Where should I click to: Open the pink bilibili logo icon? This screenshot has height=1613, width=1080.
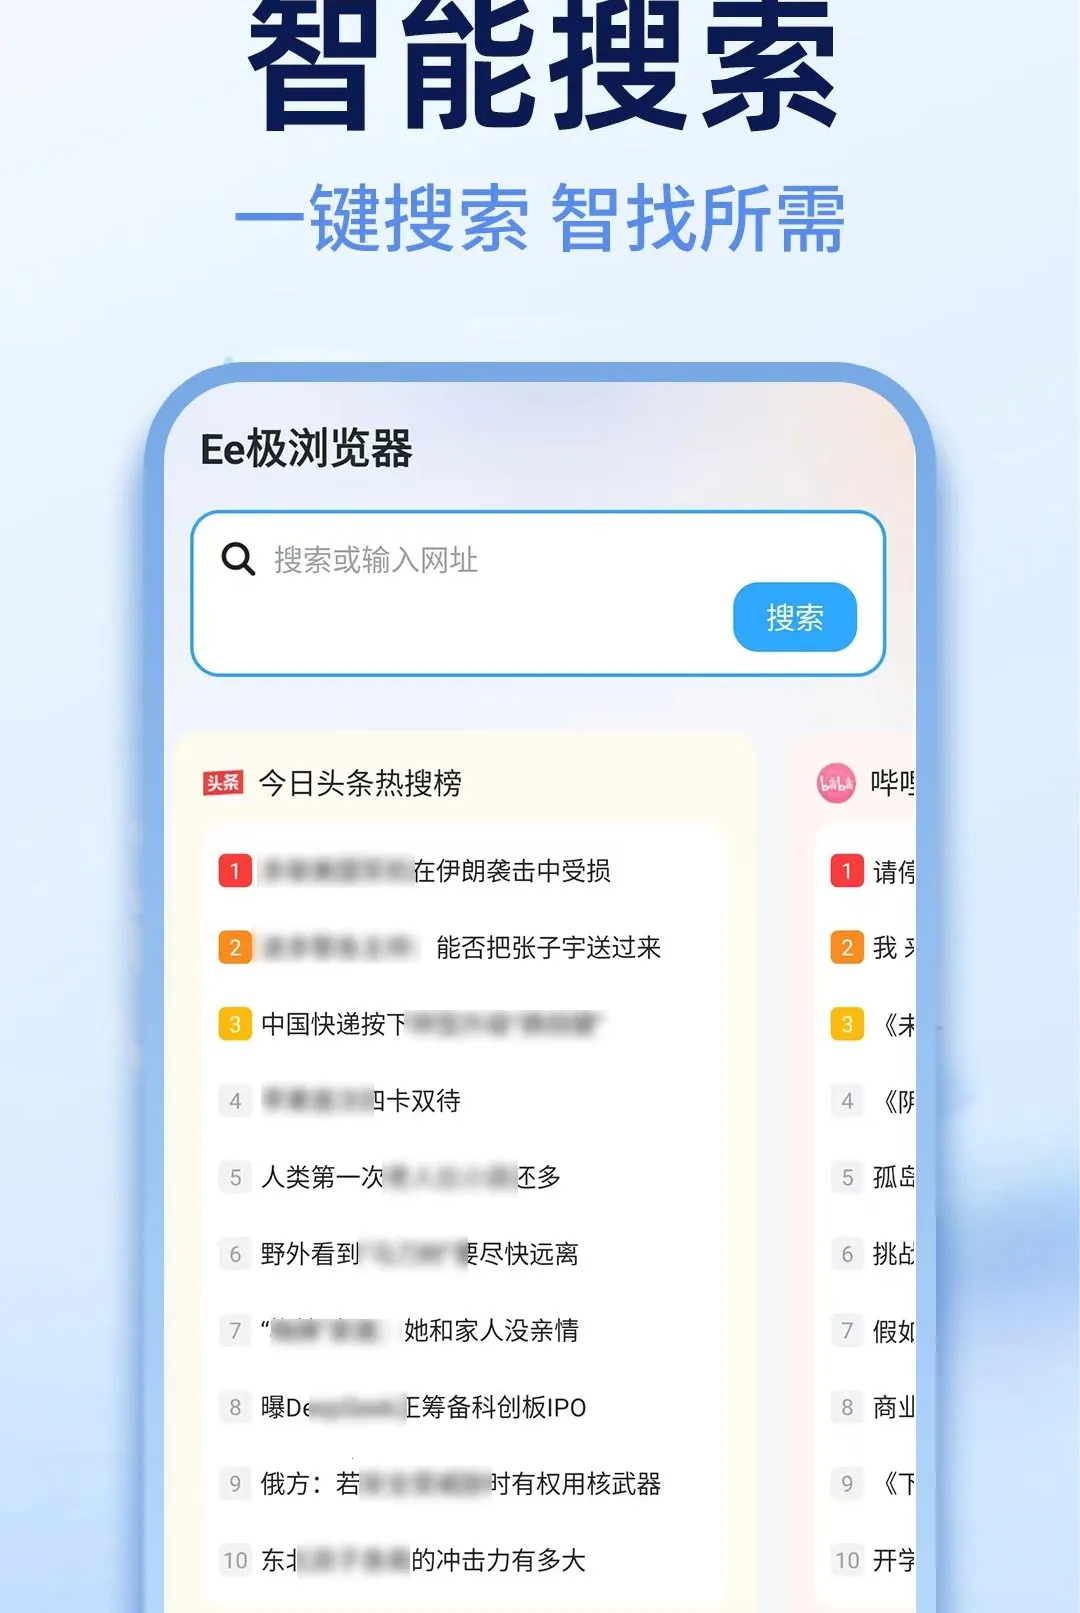click(x=837, y=783)
